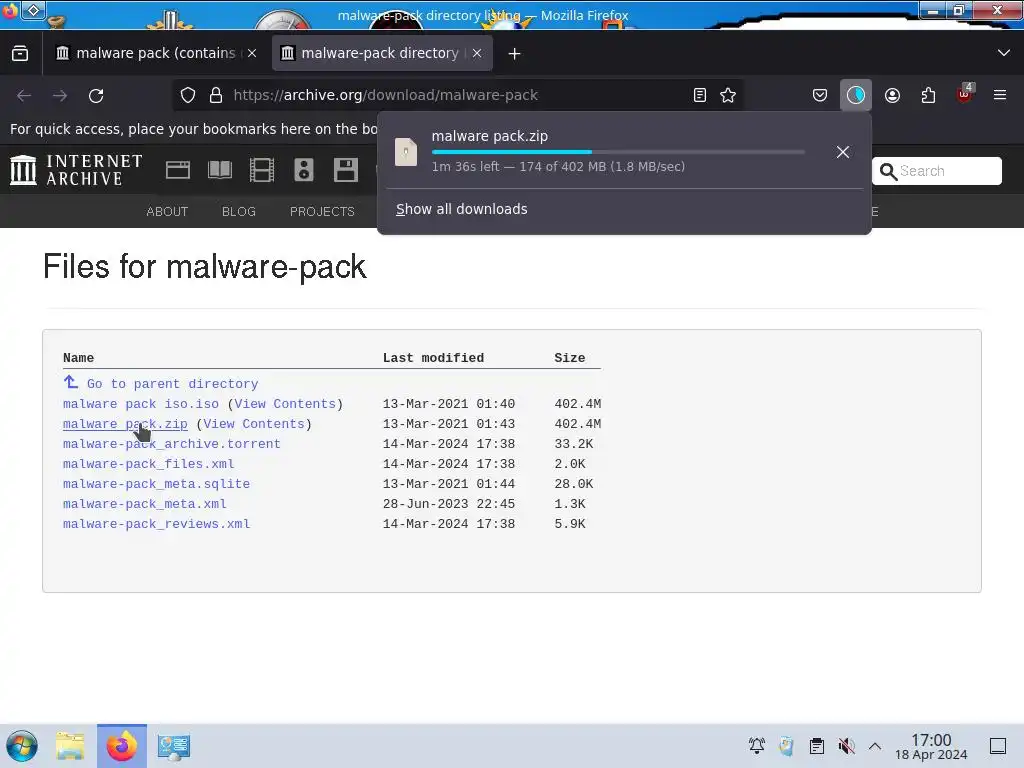Open the start menu orb

coord(22,746)
